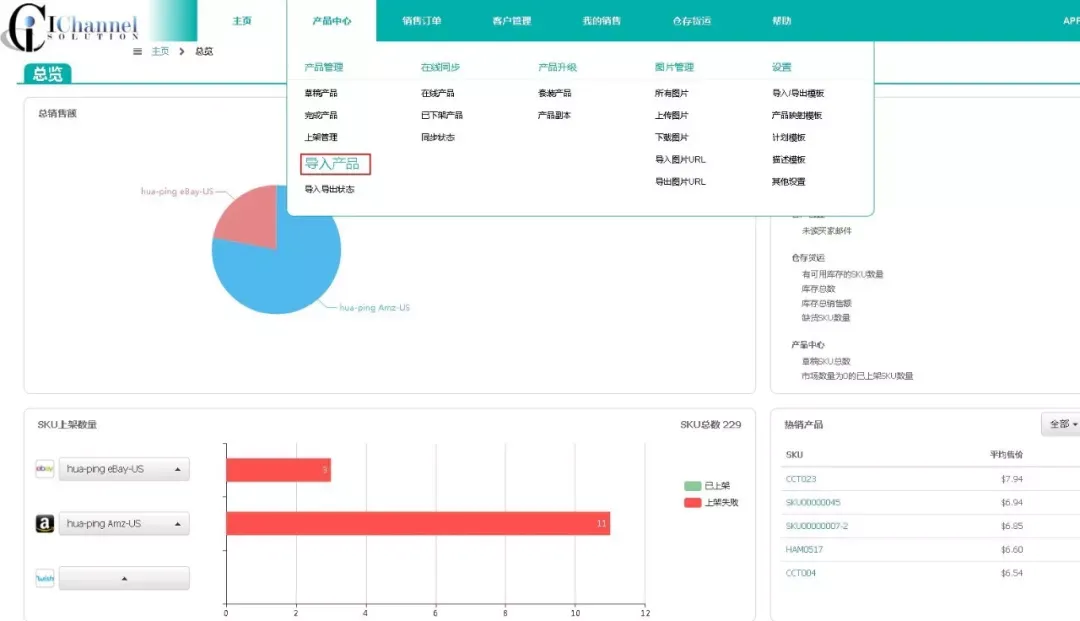This screenshot has height=621, width=1080.
Task: Click the hamburger menu icon beside breadcrumb
Action: click(138, 51)
